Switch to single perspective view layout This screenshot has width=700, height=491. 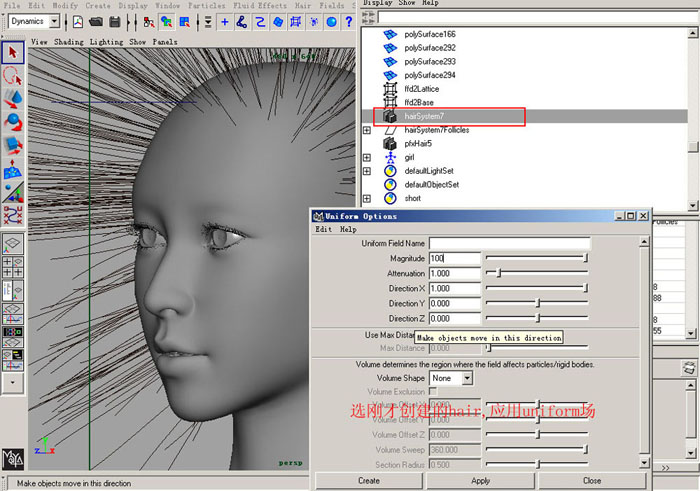pyautogui.click(x=12, y=244)
